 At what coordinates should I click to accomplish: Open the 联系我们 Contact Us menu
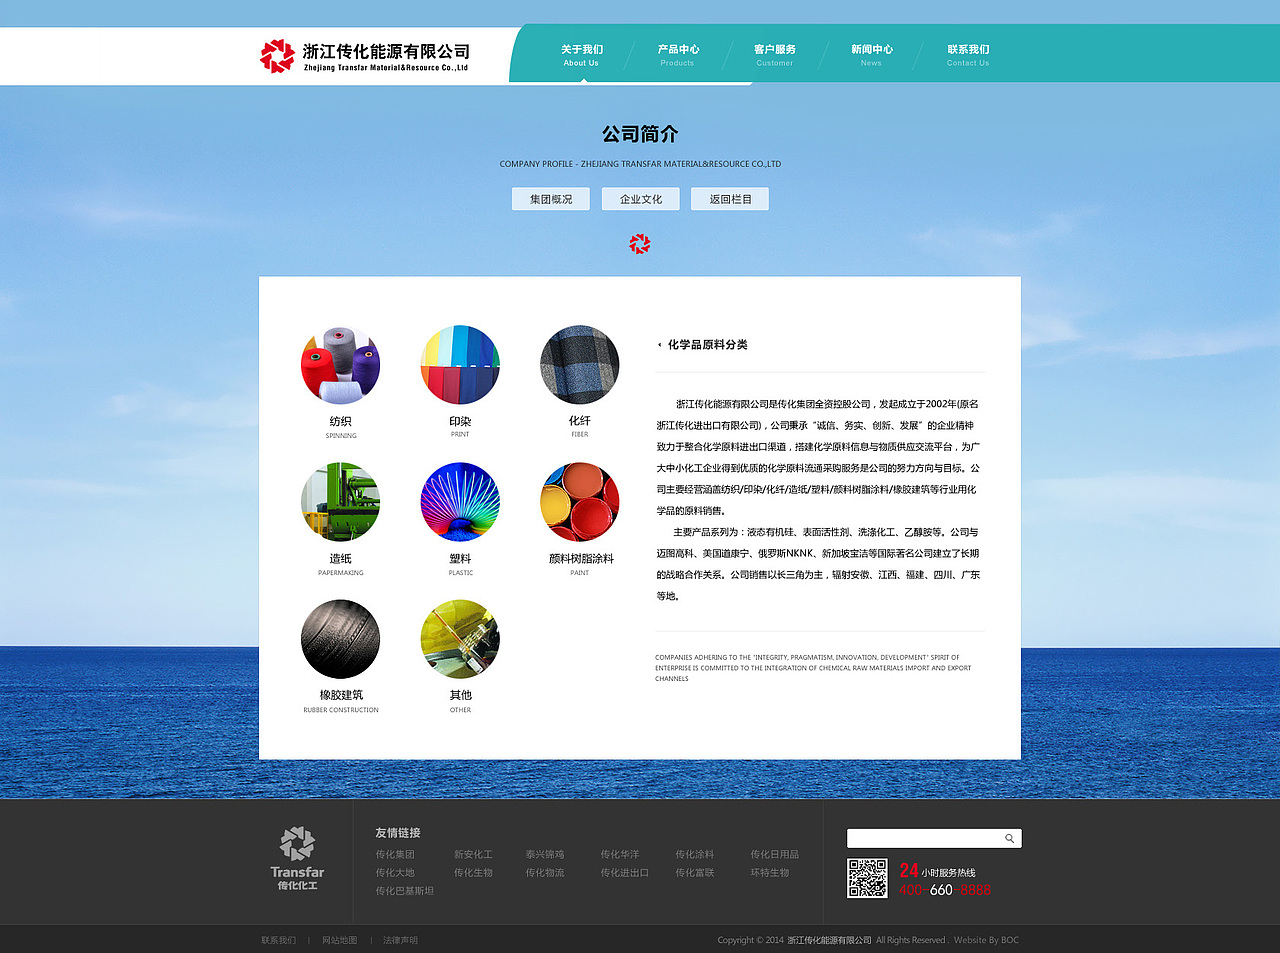(x=968, y=55)
